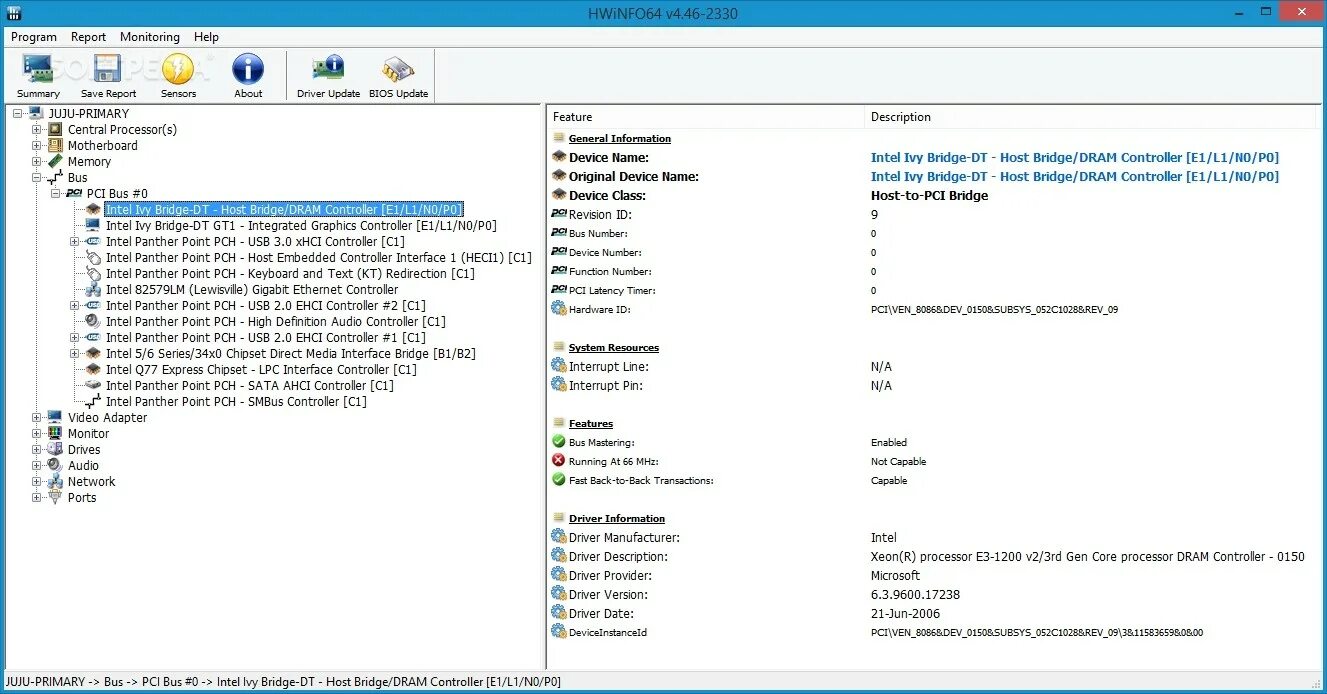Expand the Drives tree node
This screenshot has height=694, width=1327.
37,449
